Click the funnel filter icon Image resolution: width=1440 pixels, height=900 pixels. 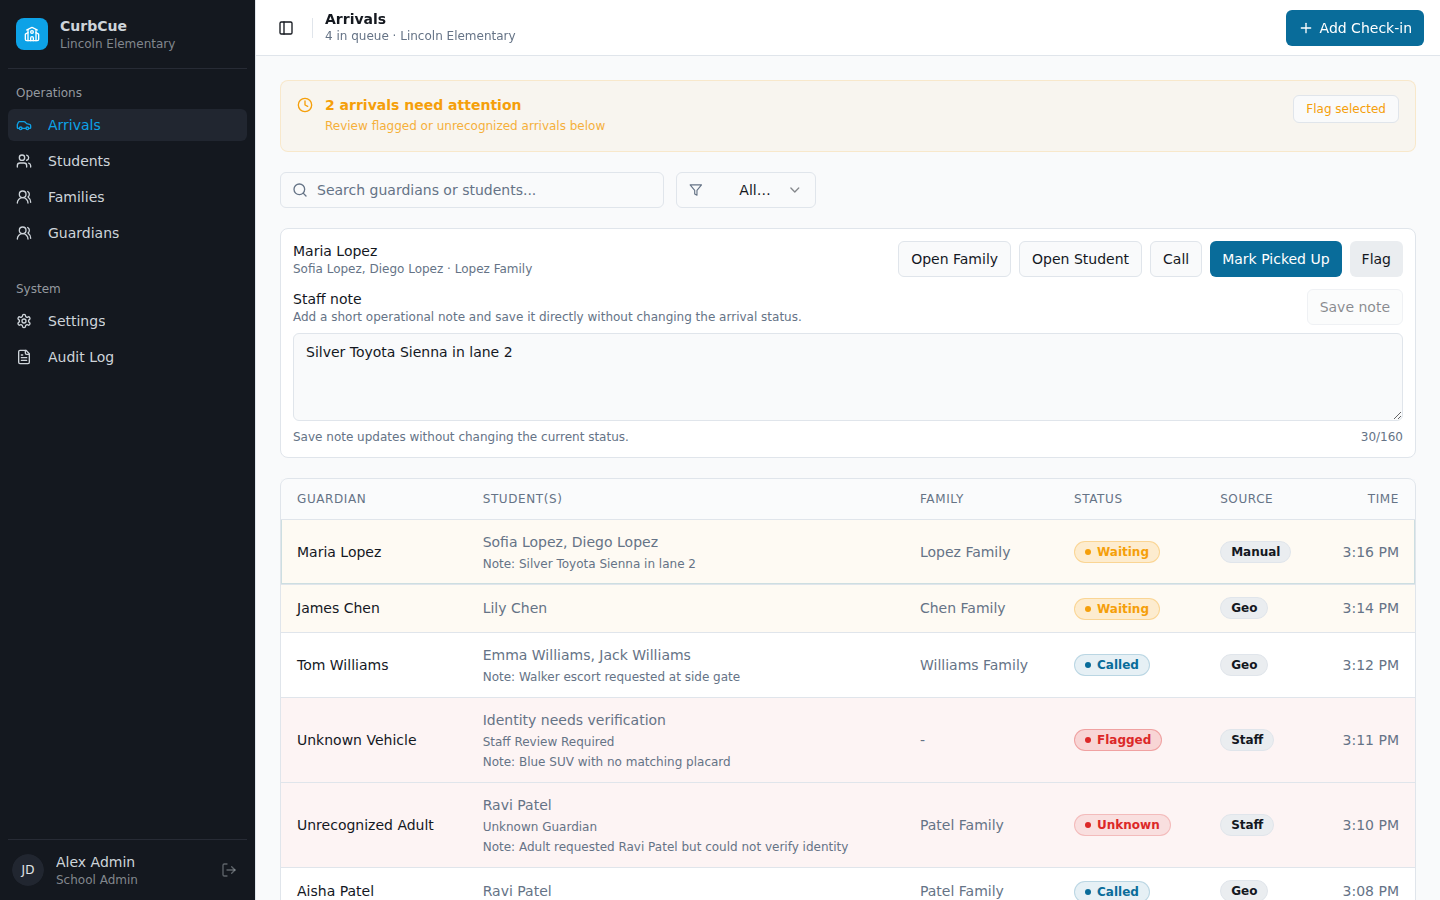click(x=696, y=190)
